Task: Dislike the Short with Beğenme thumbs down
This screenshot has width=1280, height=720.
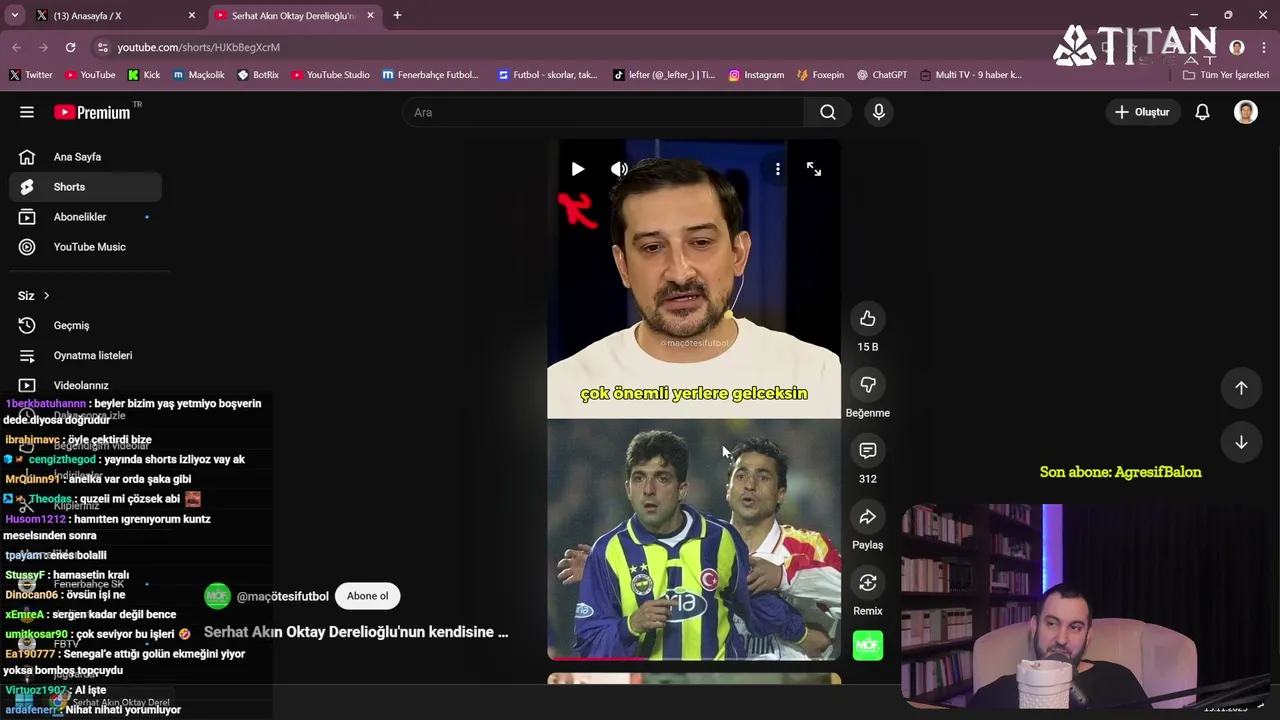Action: (x=867, y=385)
